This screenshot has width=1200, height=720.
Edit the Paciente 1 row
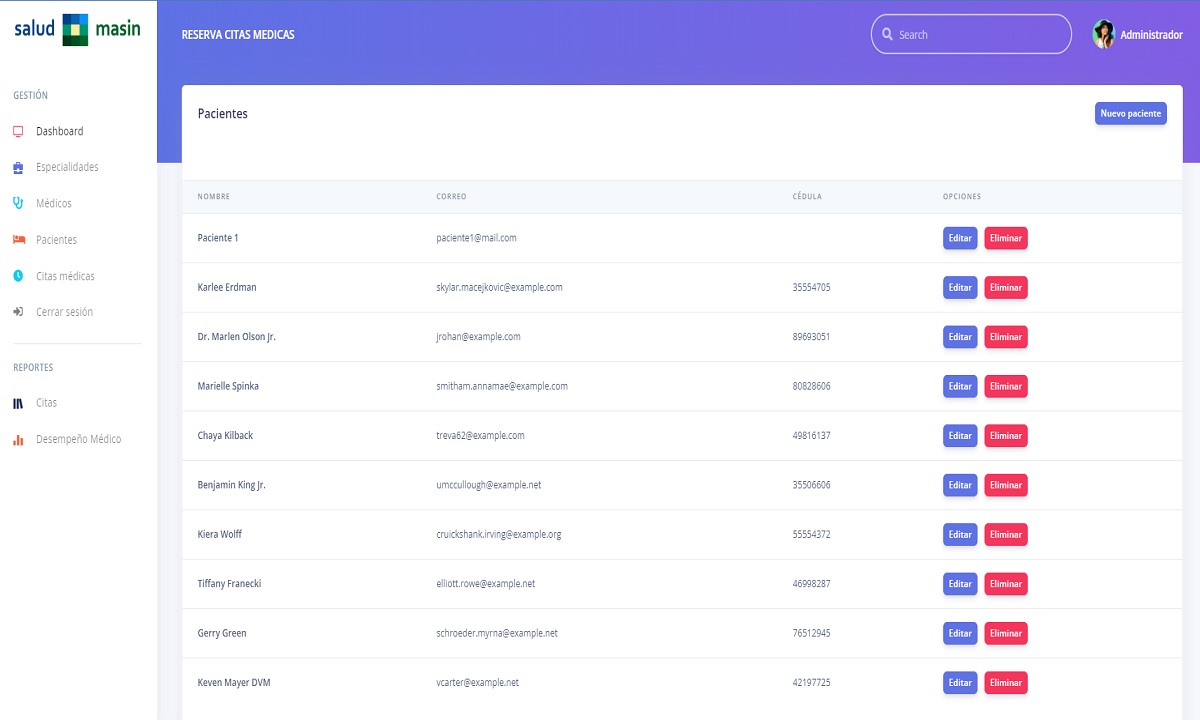pos(960,238)
